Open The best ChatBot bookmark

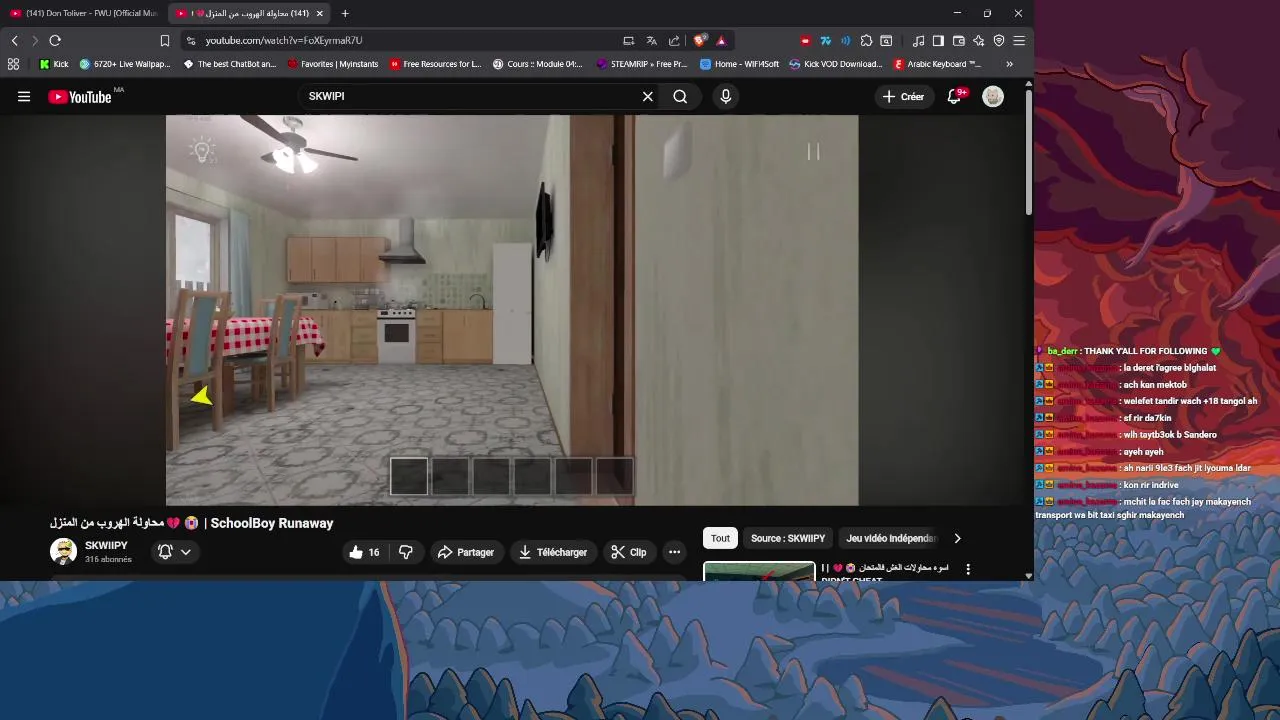(230, 64)
